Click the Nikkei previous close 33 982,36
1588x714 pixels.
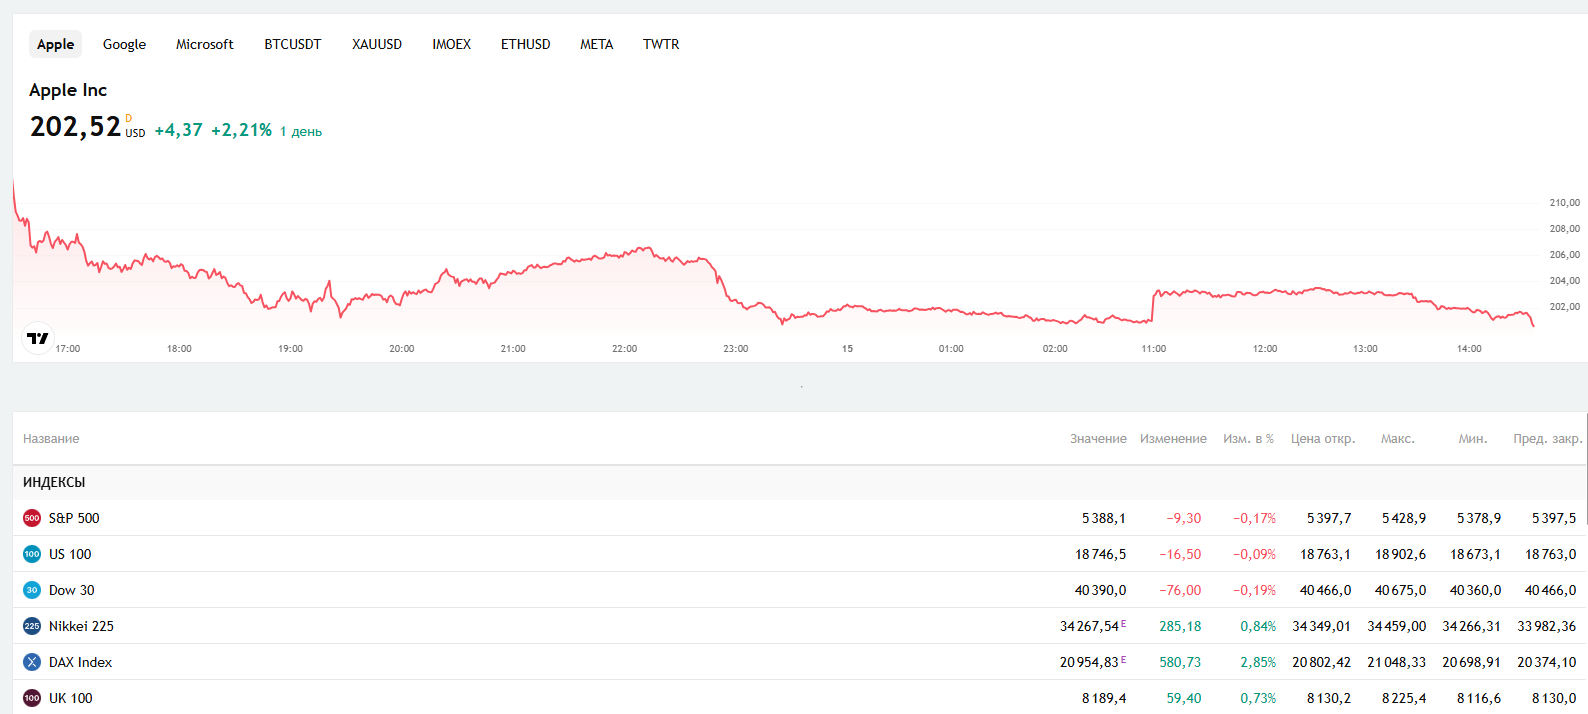[1547, 626]
